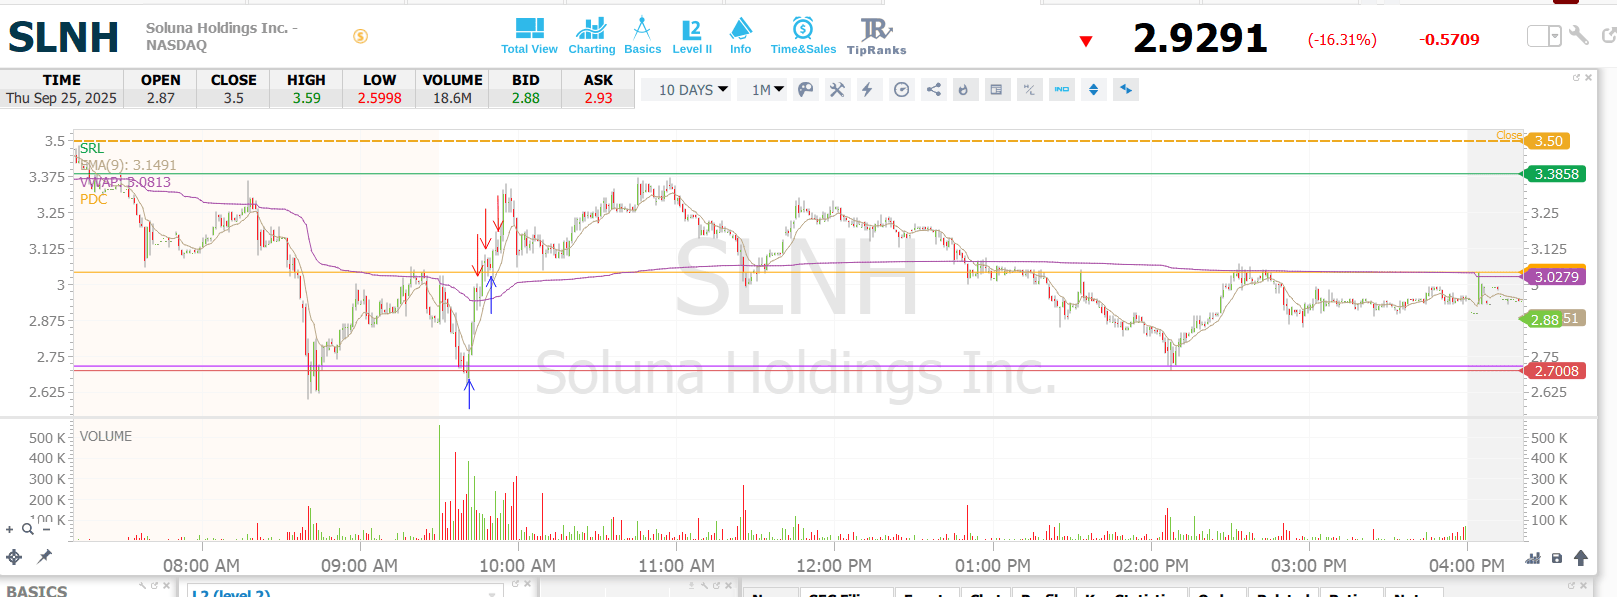Screen dimensions: 1617x597
Task: Toggle the IND indicators button
Action: (1062, 90)
